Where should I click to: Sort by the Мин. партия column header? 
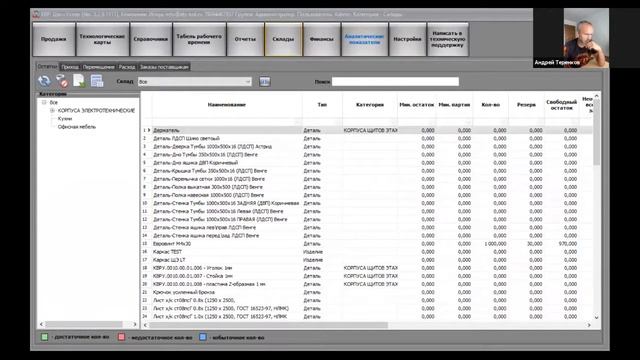tap(454, 105)
